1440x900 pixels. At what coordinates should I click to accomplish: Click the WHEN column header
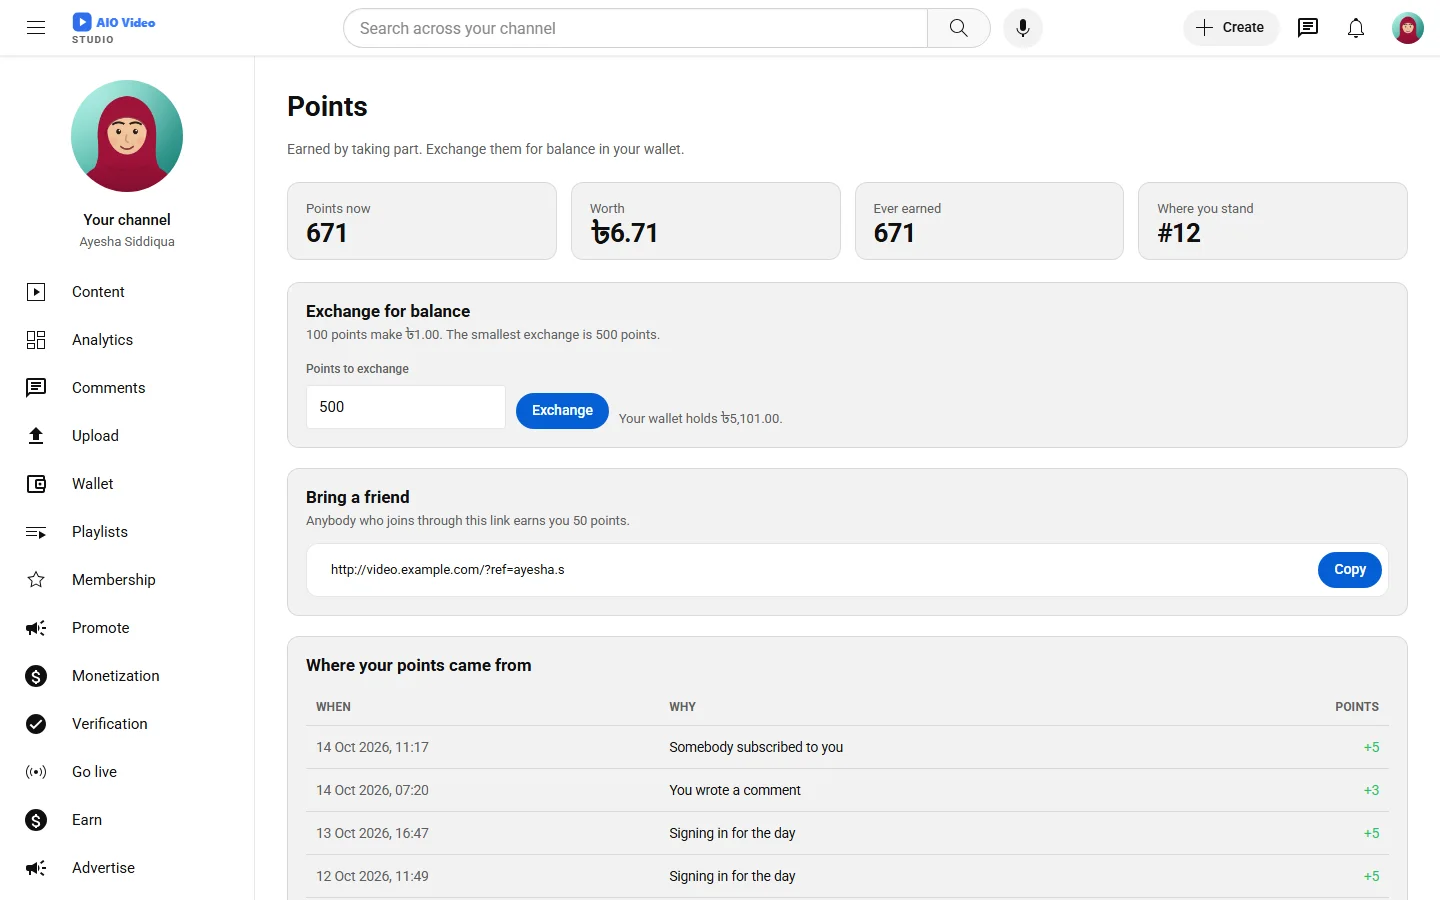(x=333, y=707)
